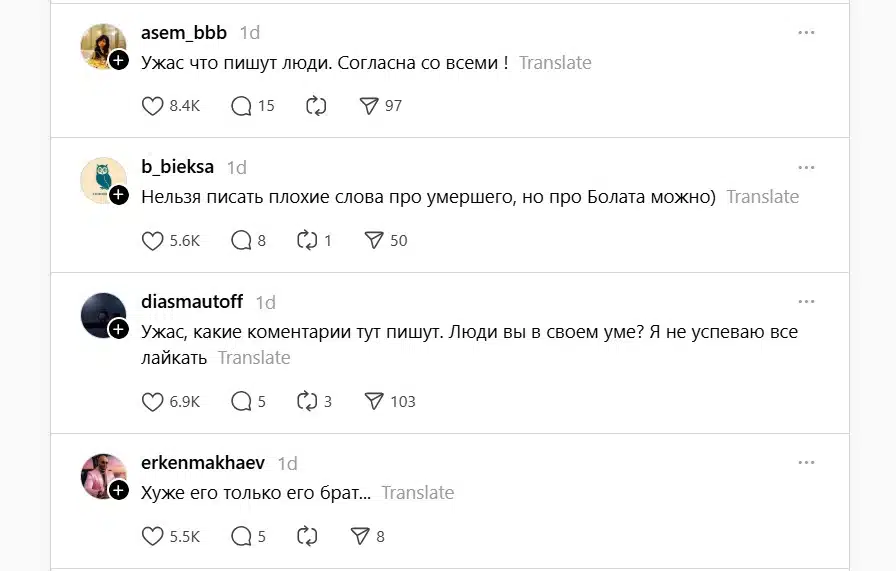Expand more options for diasmautoff's comment

coord(806,302)
